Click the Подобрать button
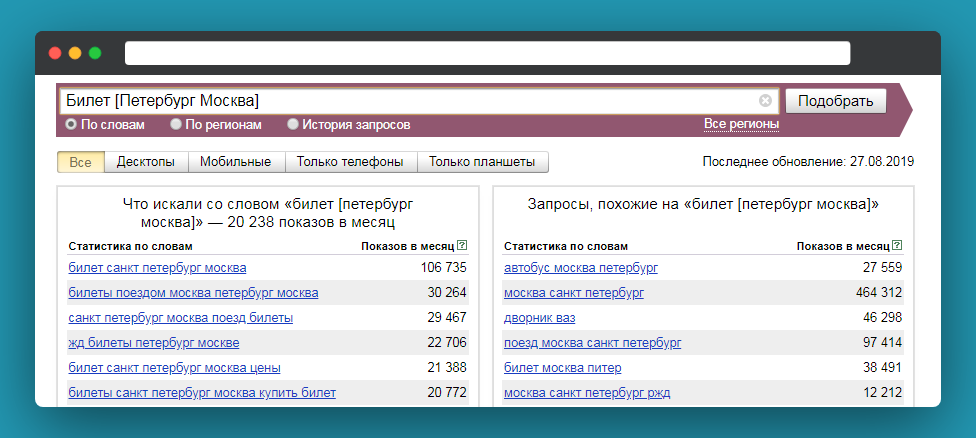The width and height of the screenshot is (976, 438). (x=835, y=101)
